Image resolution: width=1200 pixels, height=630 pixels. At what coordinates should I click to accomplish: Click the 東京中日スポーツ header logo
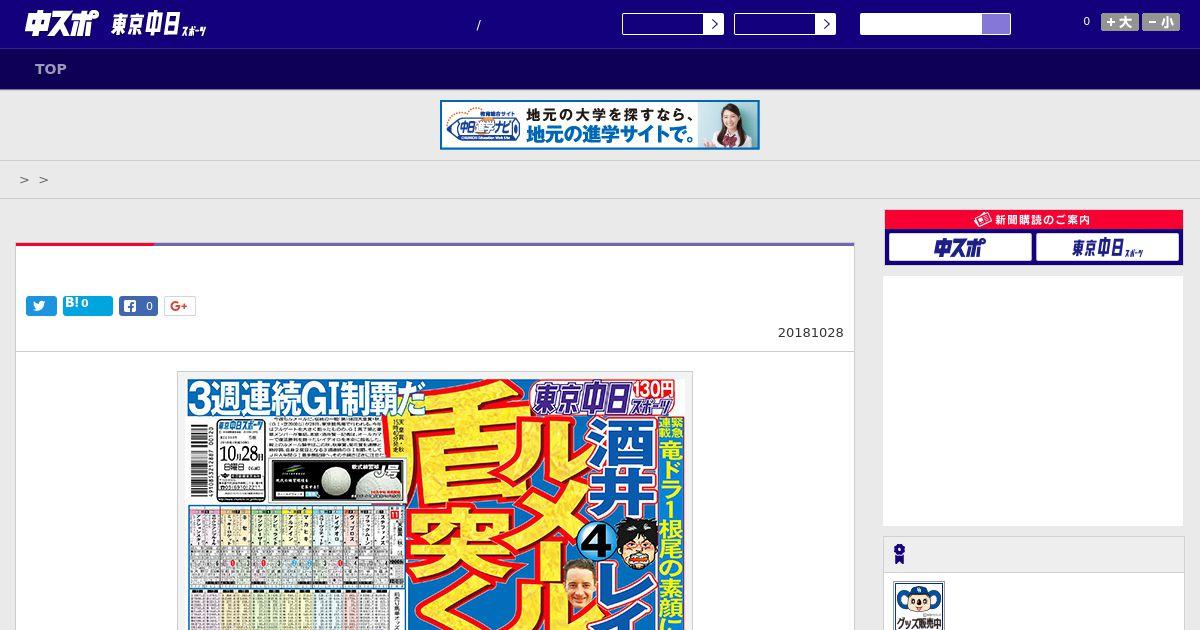point(159,25)
